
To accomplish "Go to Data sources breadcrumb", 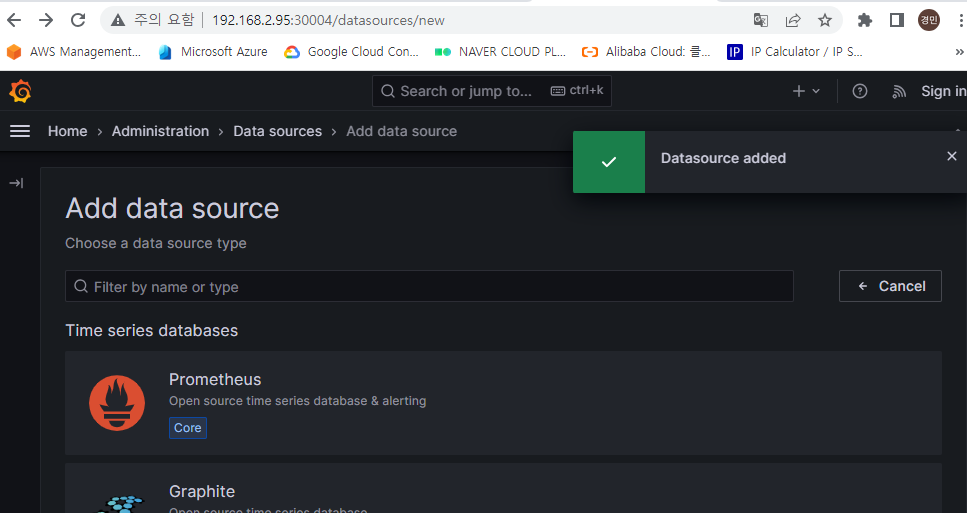I will 278,131.
